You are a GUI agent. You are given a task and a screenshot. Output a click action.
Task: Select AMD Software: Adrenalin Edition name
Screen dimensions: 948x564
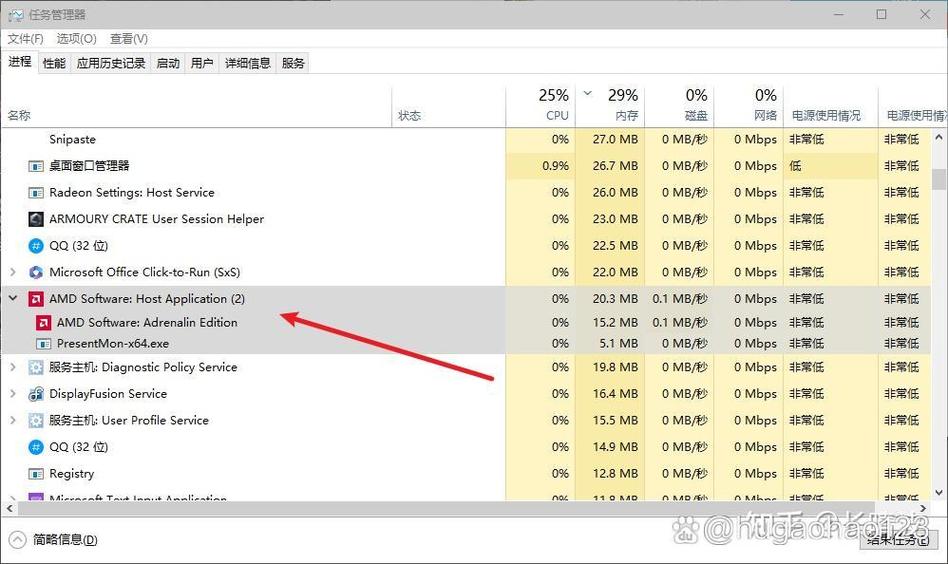pos(147,322)
